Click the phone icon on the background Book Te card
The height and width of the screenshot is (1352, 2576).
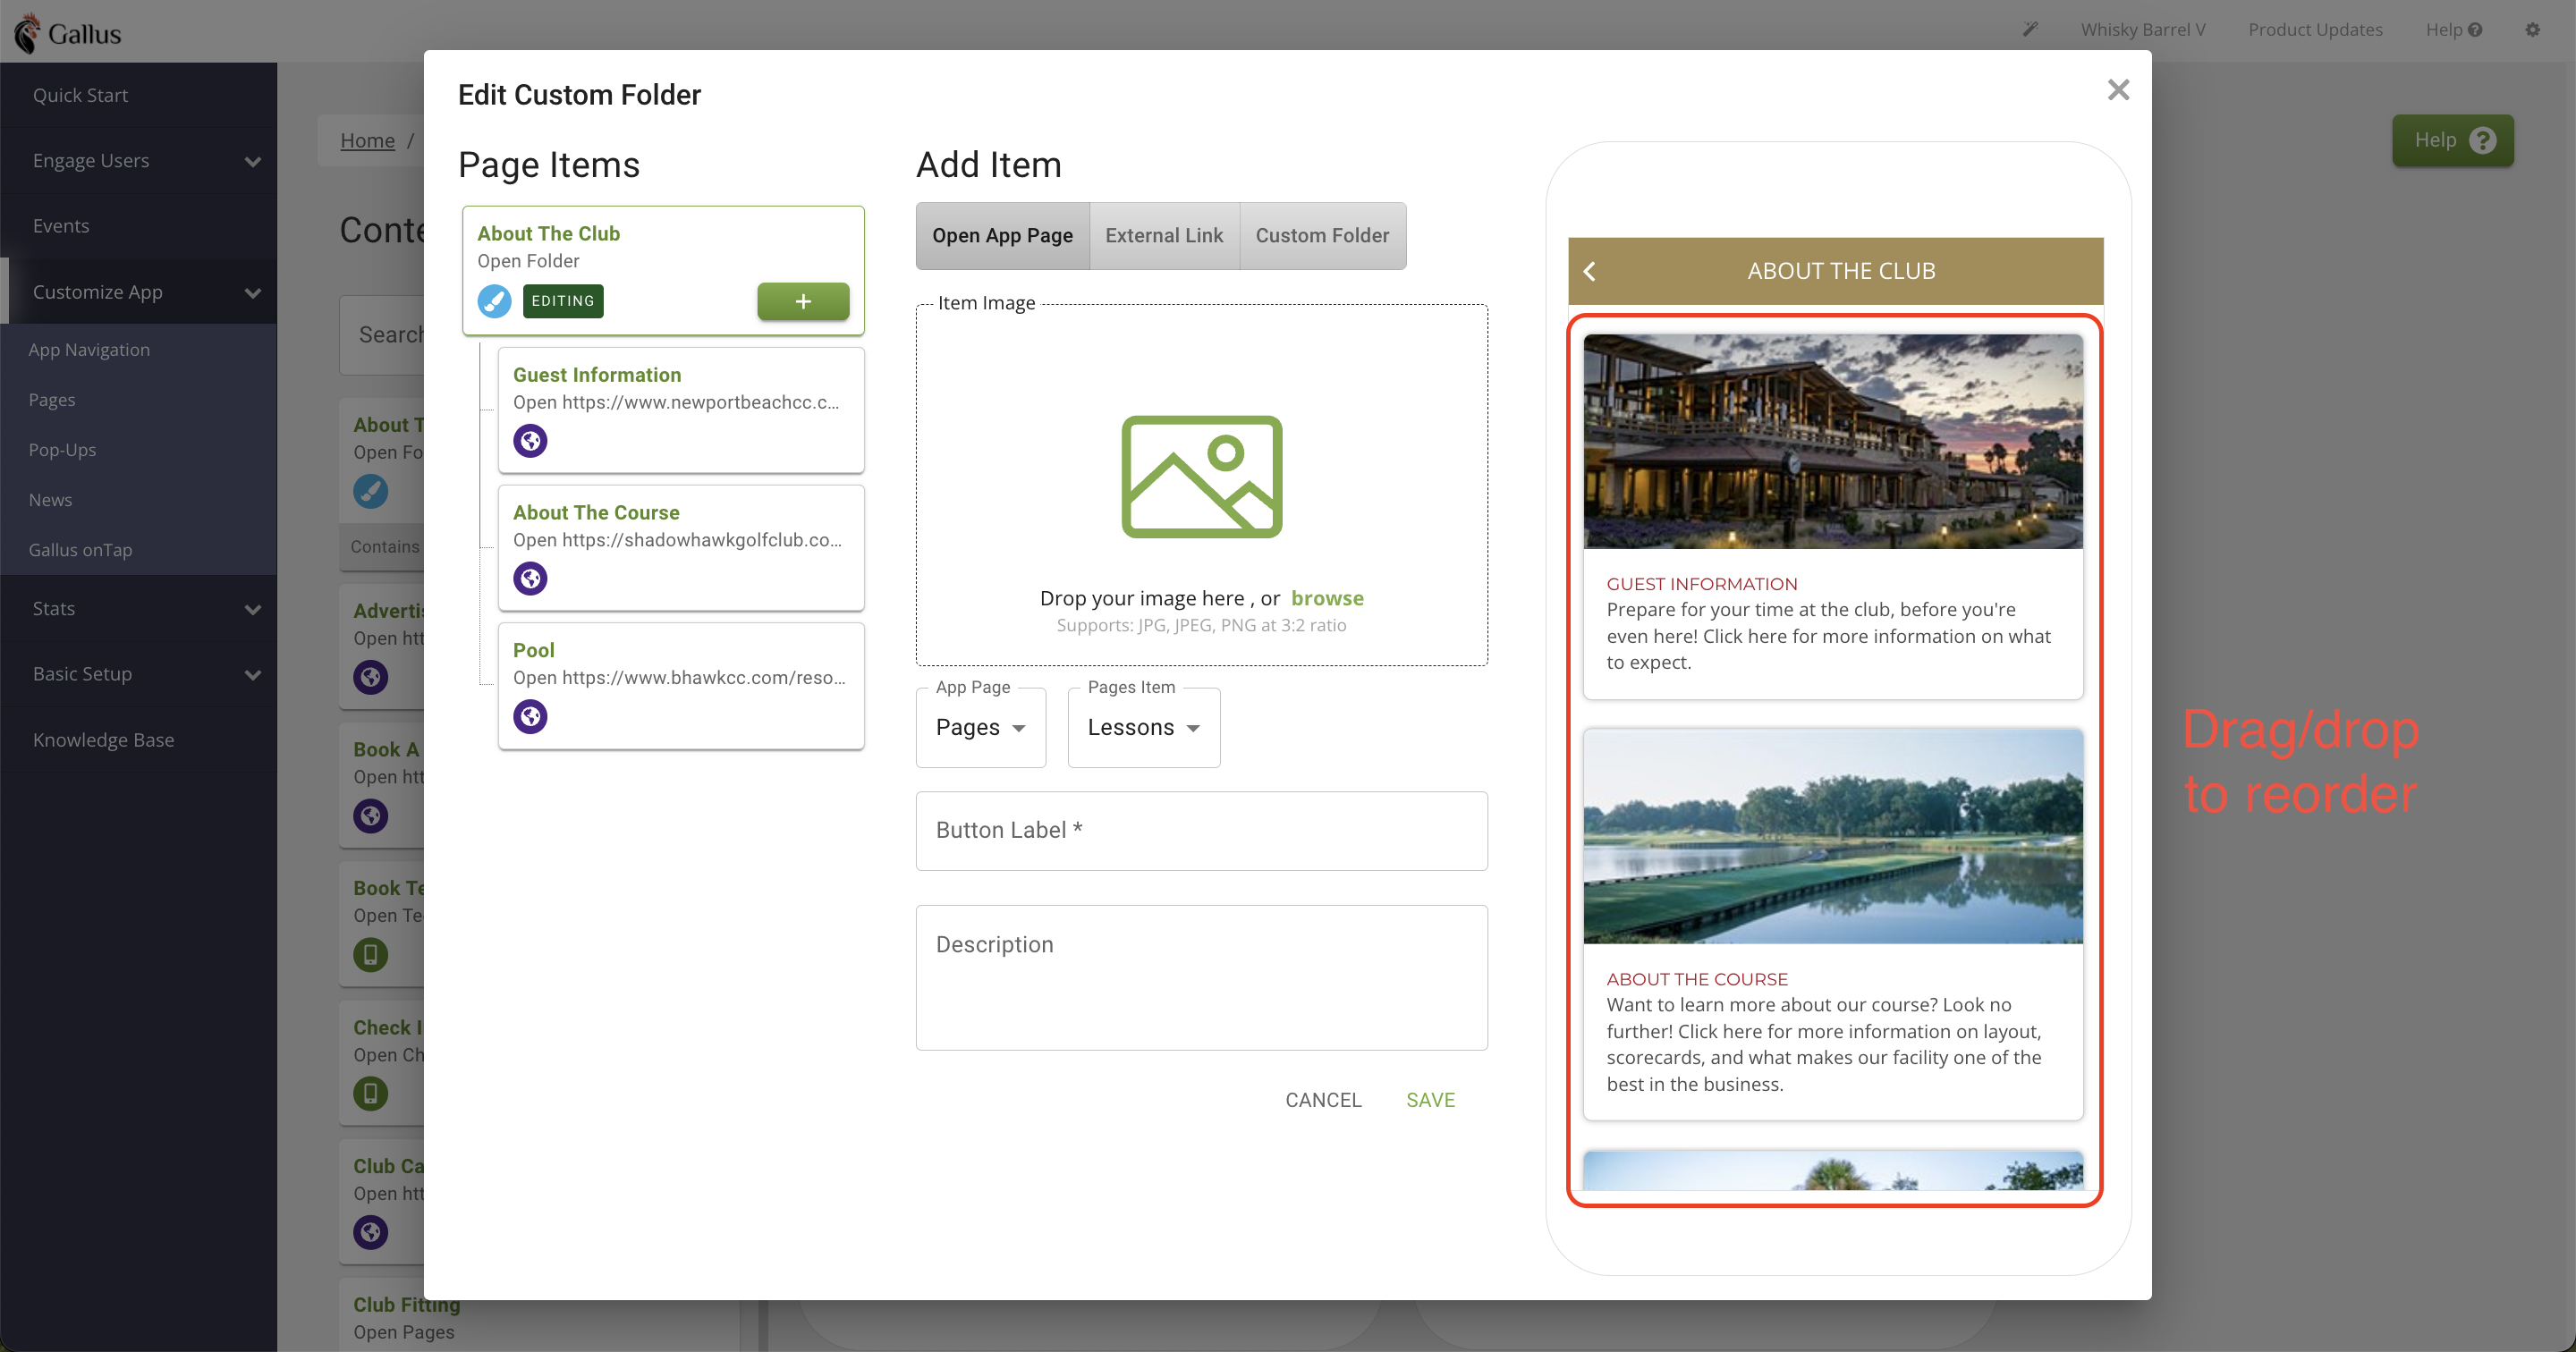pos(370,955)
